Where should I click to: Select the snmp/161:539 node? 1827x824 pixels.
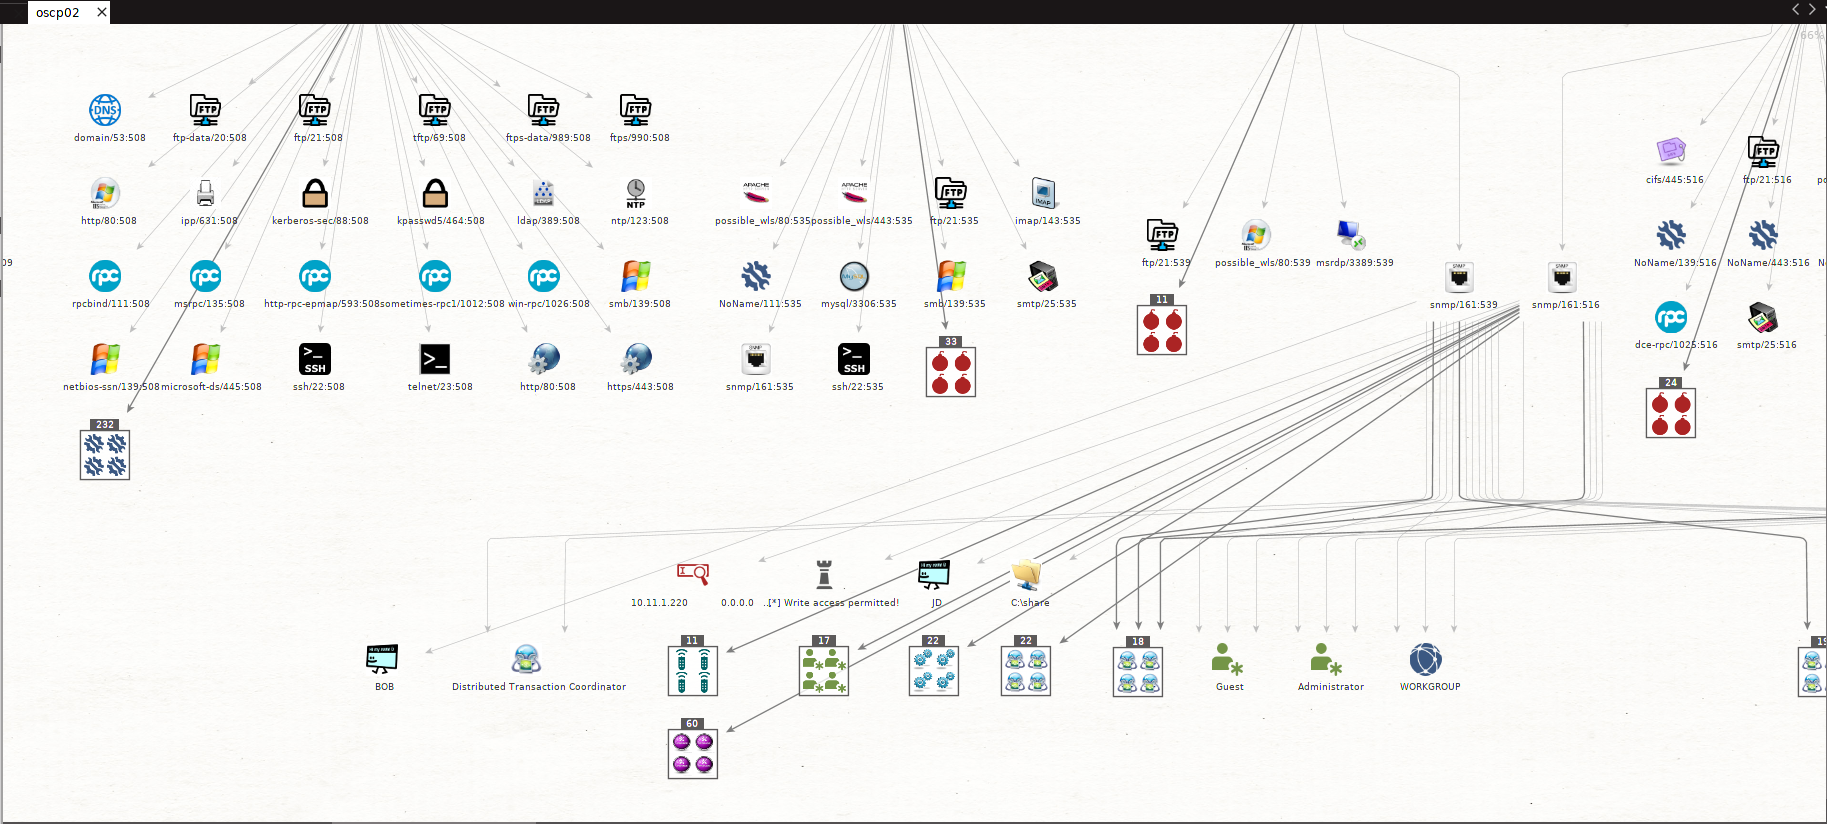coord(1460,277)
